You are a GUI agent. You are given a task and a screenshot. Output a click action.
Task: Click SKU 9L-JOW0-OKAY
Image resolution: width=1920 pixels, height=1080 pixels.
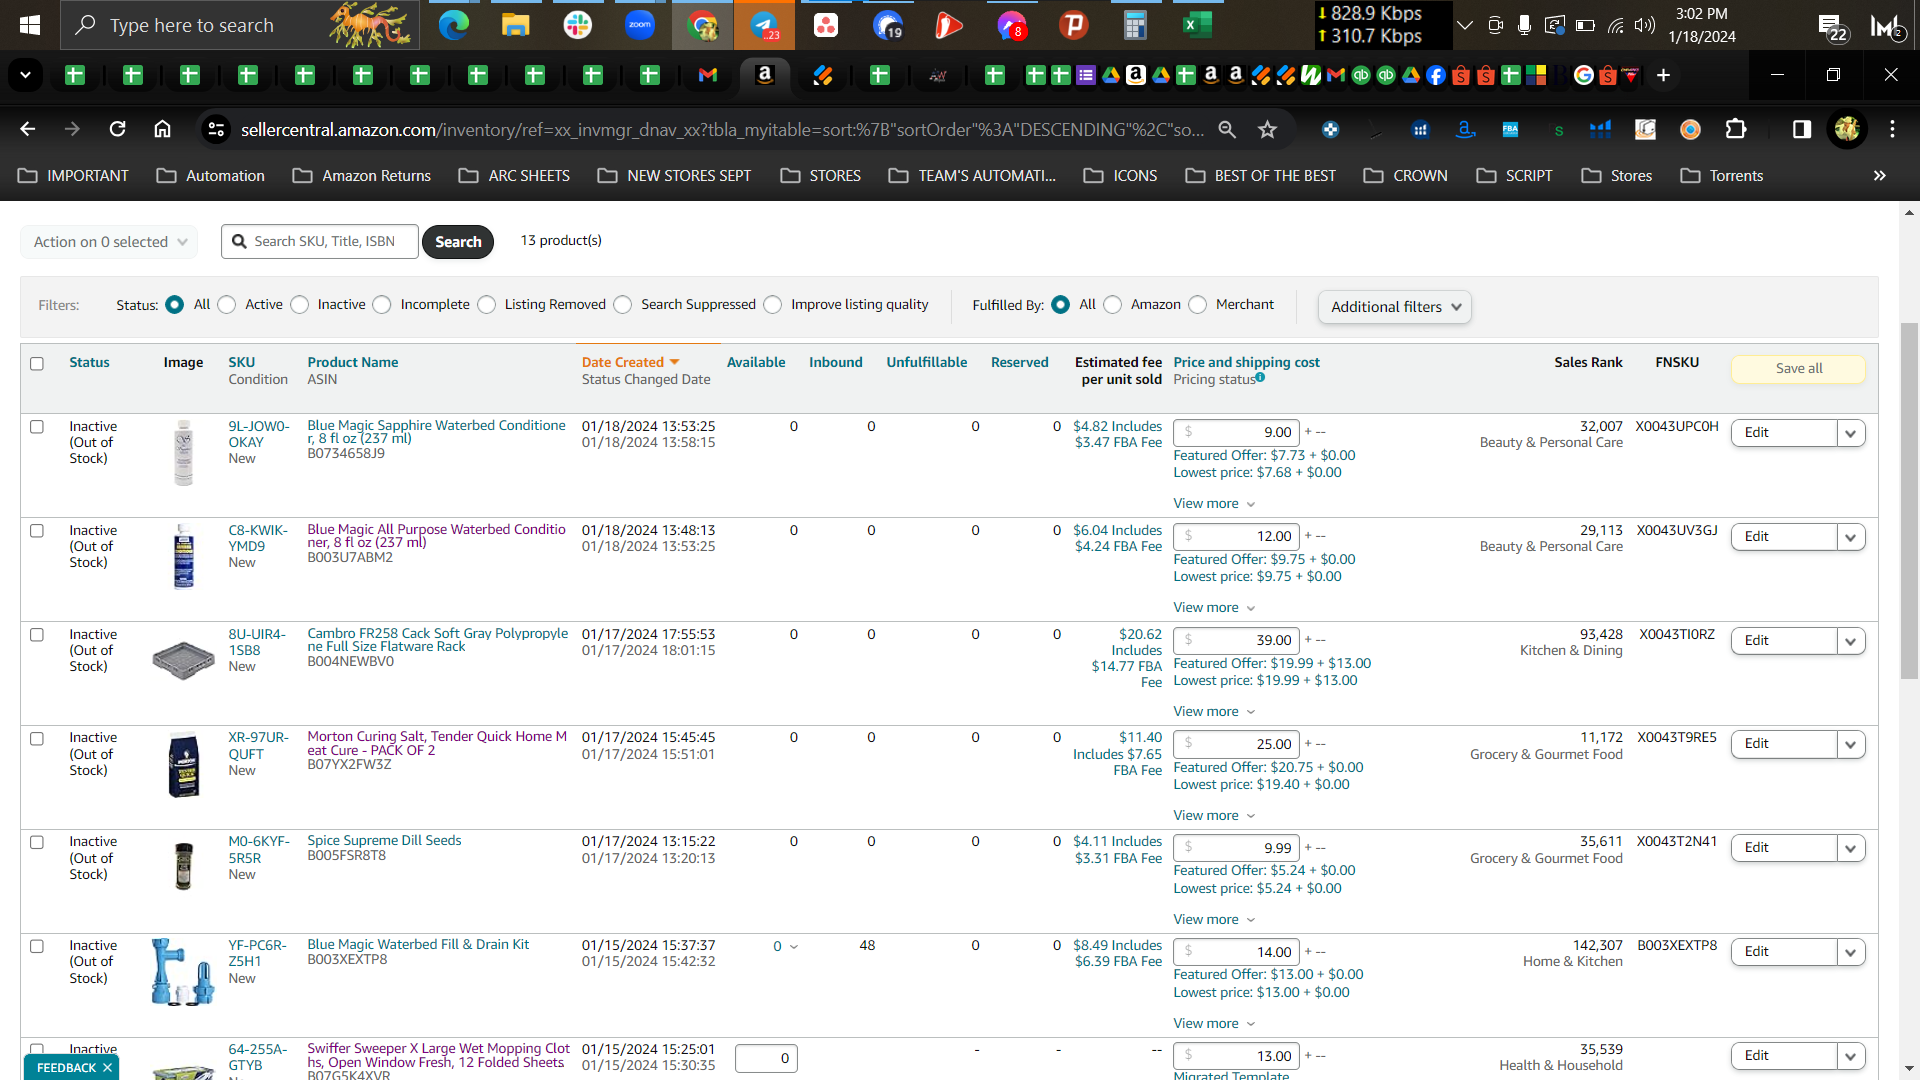[x=258, y=434]
